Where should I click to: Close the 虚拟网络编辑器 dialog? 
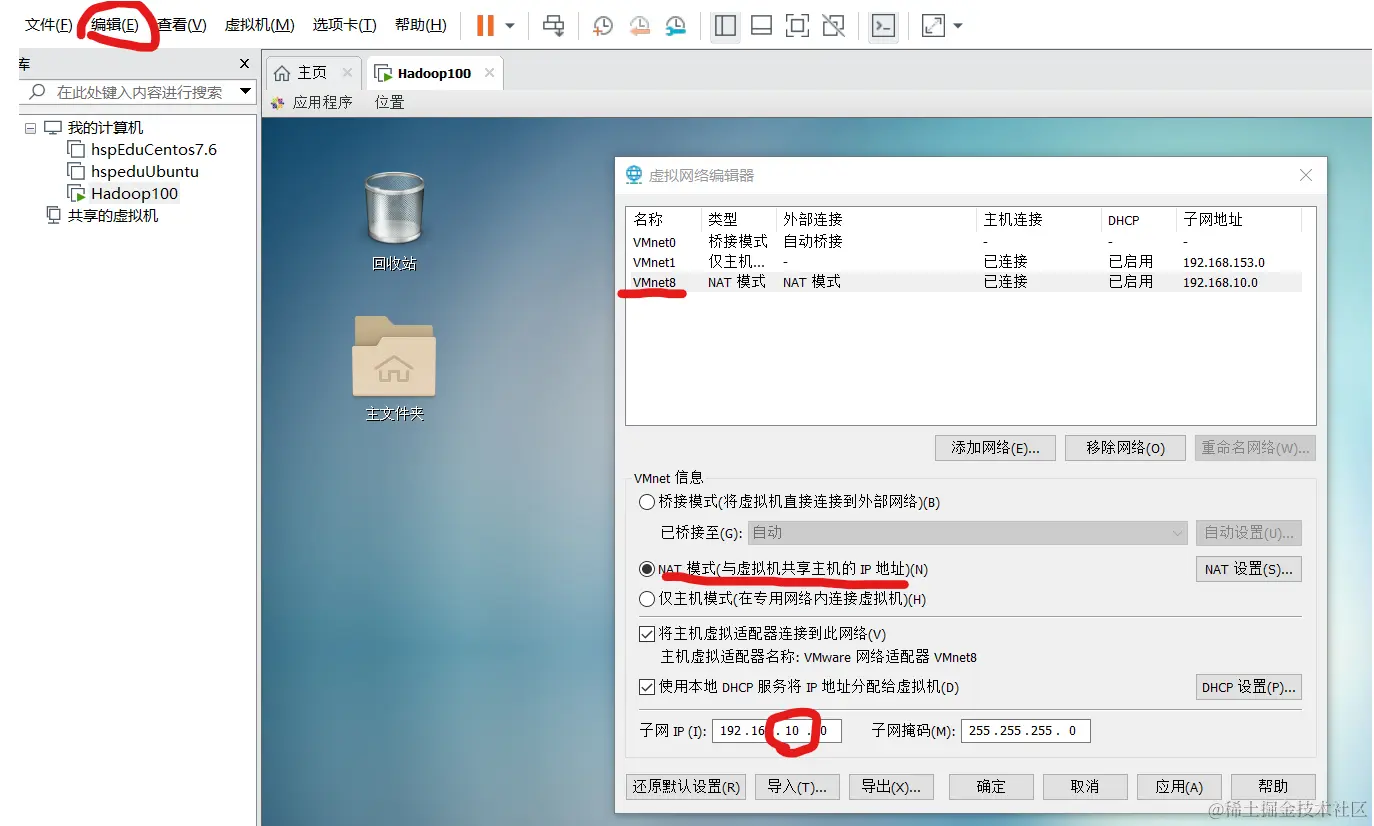pos(1305,175)
